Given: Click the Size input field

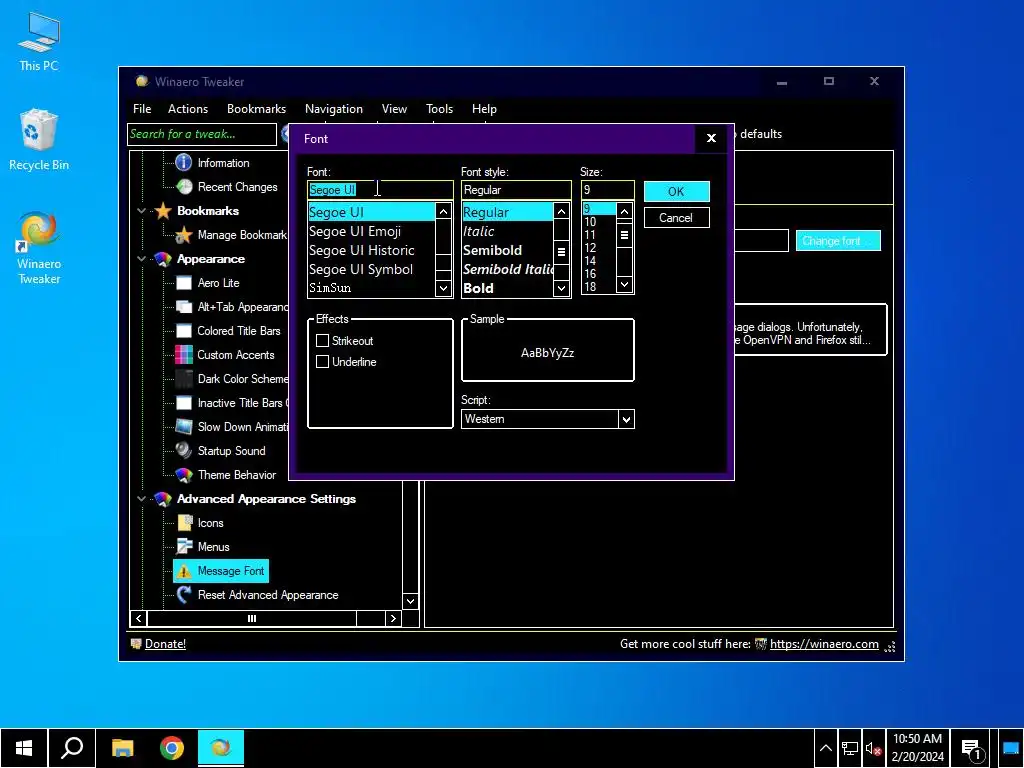Looking at the screenshot, I should [607, 190].
